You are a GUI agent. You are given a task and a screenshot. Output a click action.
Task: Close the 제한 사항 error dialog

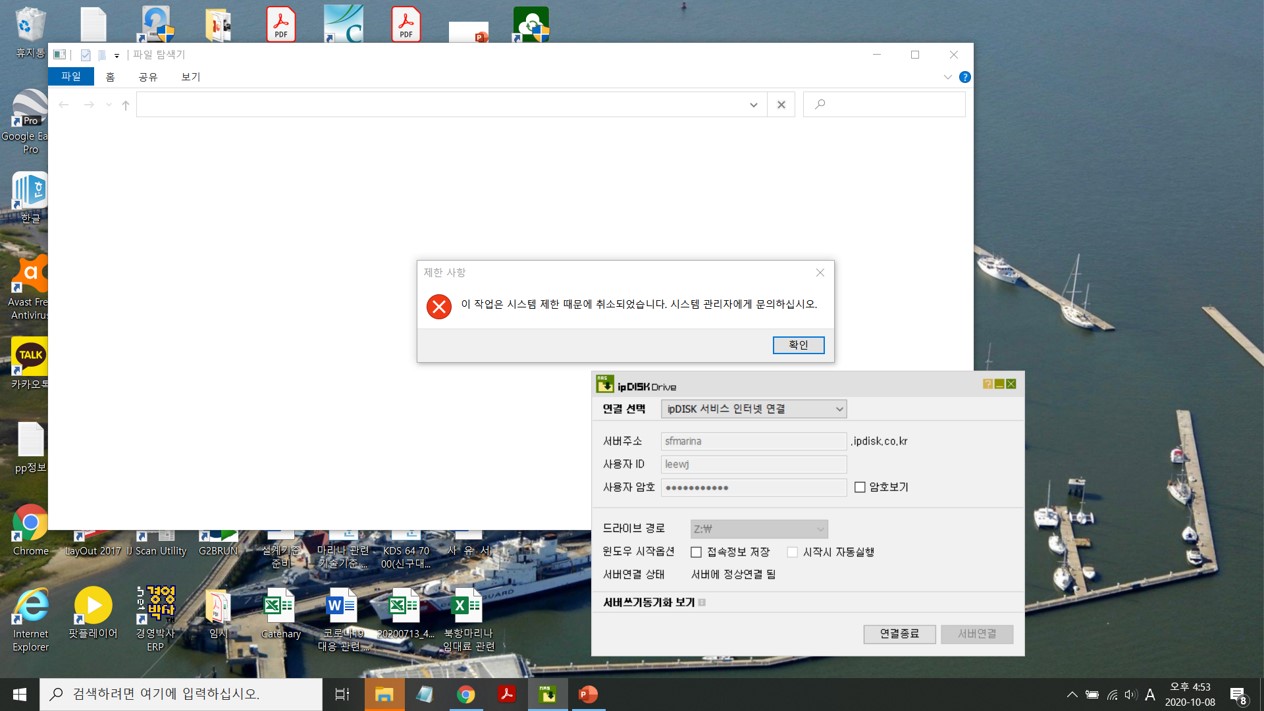(x=820, y=272)
